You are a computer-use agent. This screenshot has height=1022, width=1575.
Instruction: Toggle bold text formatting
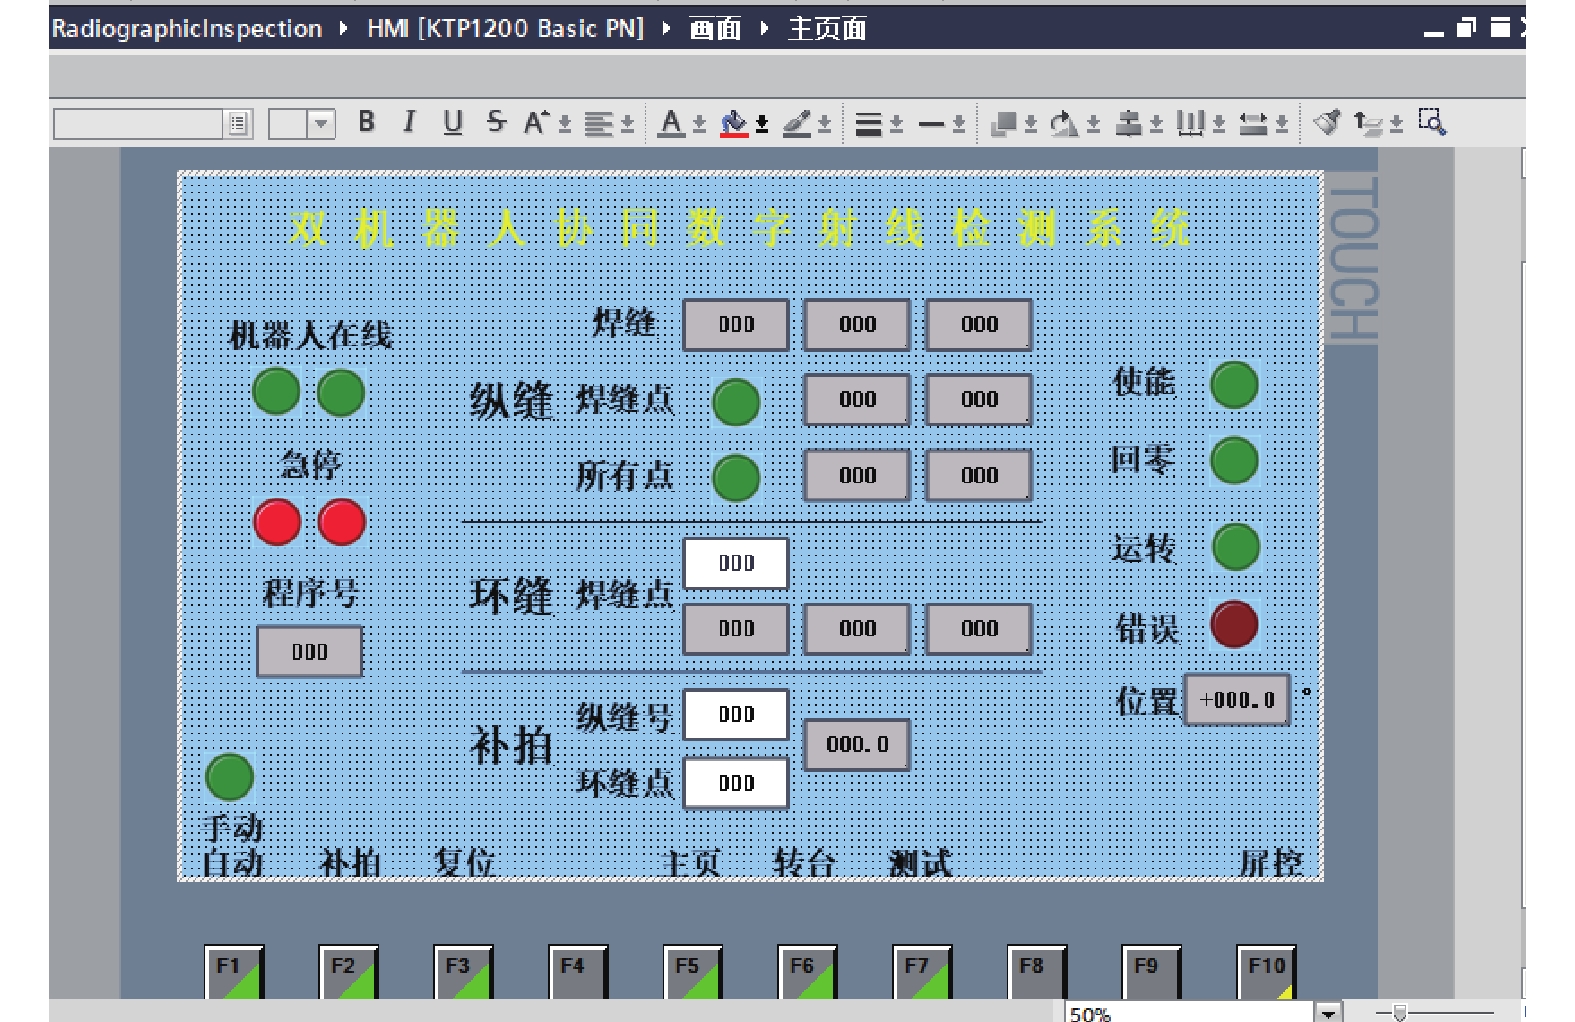pos(366,122)
